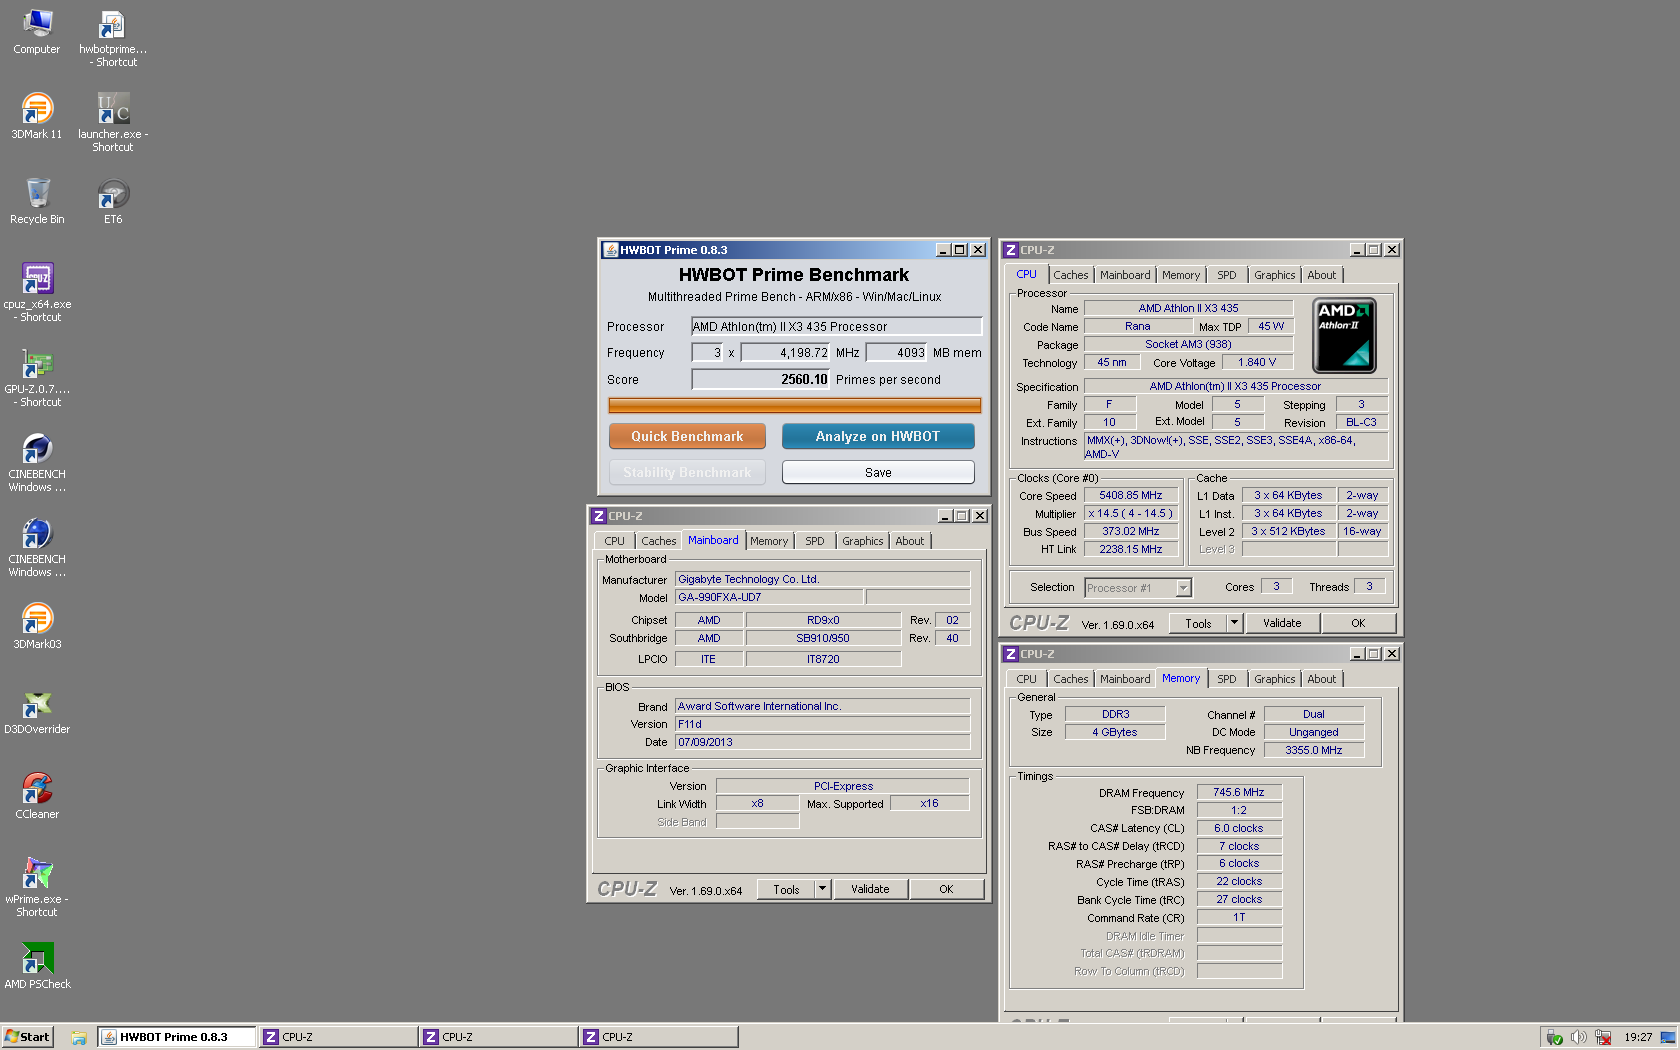
Task: Switch to HWBOT Prime 0.8.3 taskbar button
Action: pyautogui.click(x=176, y=1037)
